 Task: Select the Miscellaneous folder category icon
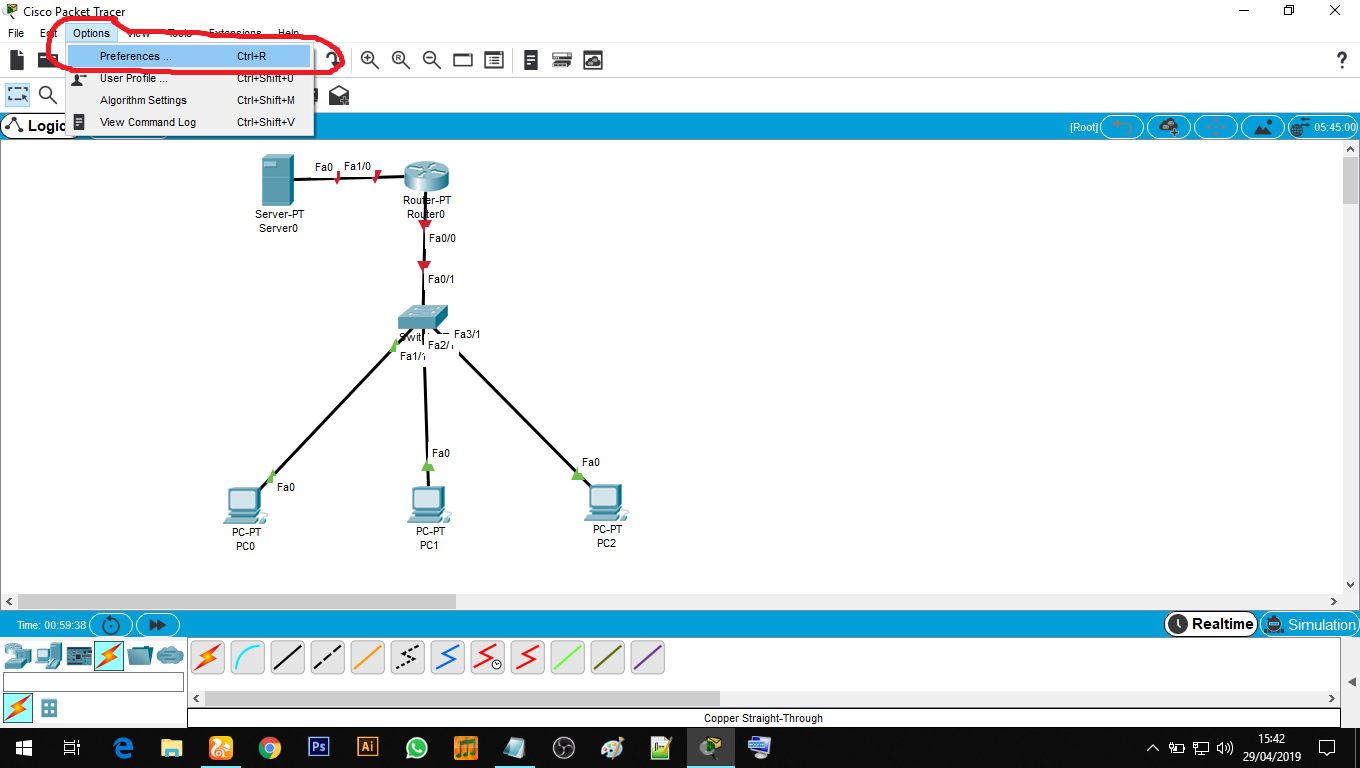(x=140, y=656)
